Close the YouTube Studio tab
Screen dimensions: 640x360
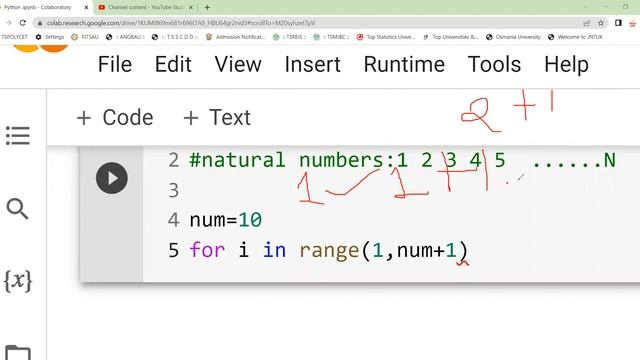click(191, 7)
